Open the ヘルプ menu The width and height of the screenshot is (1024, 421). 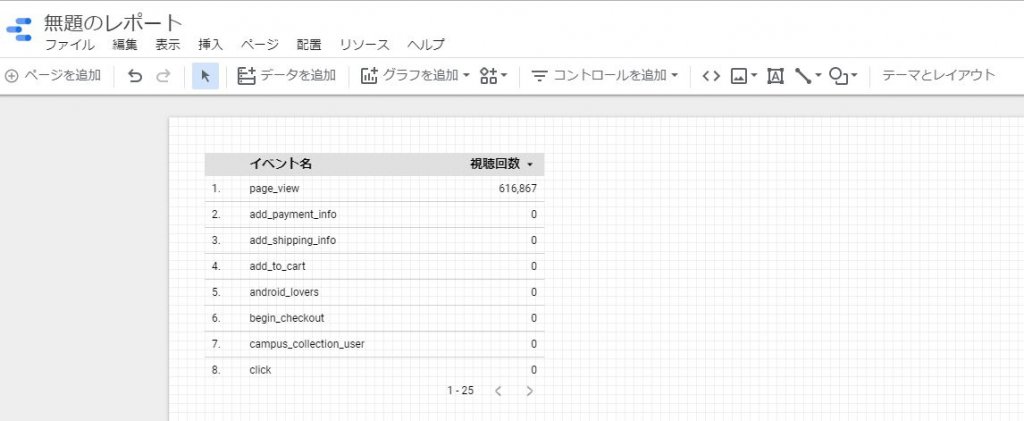coord(426,45)
